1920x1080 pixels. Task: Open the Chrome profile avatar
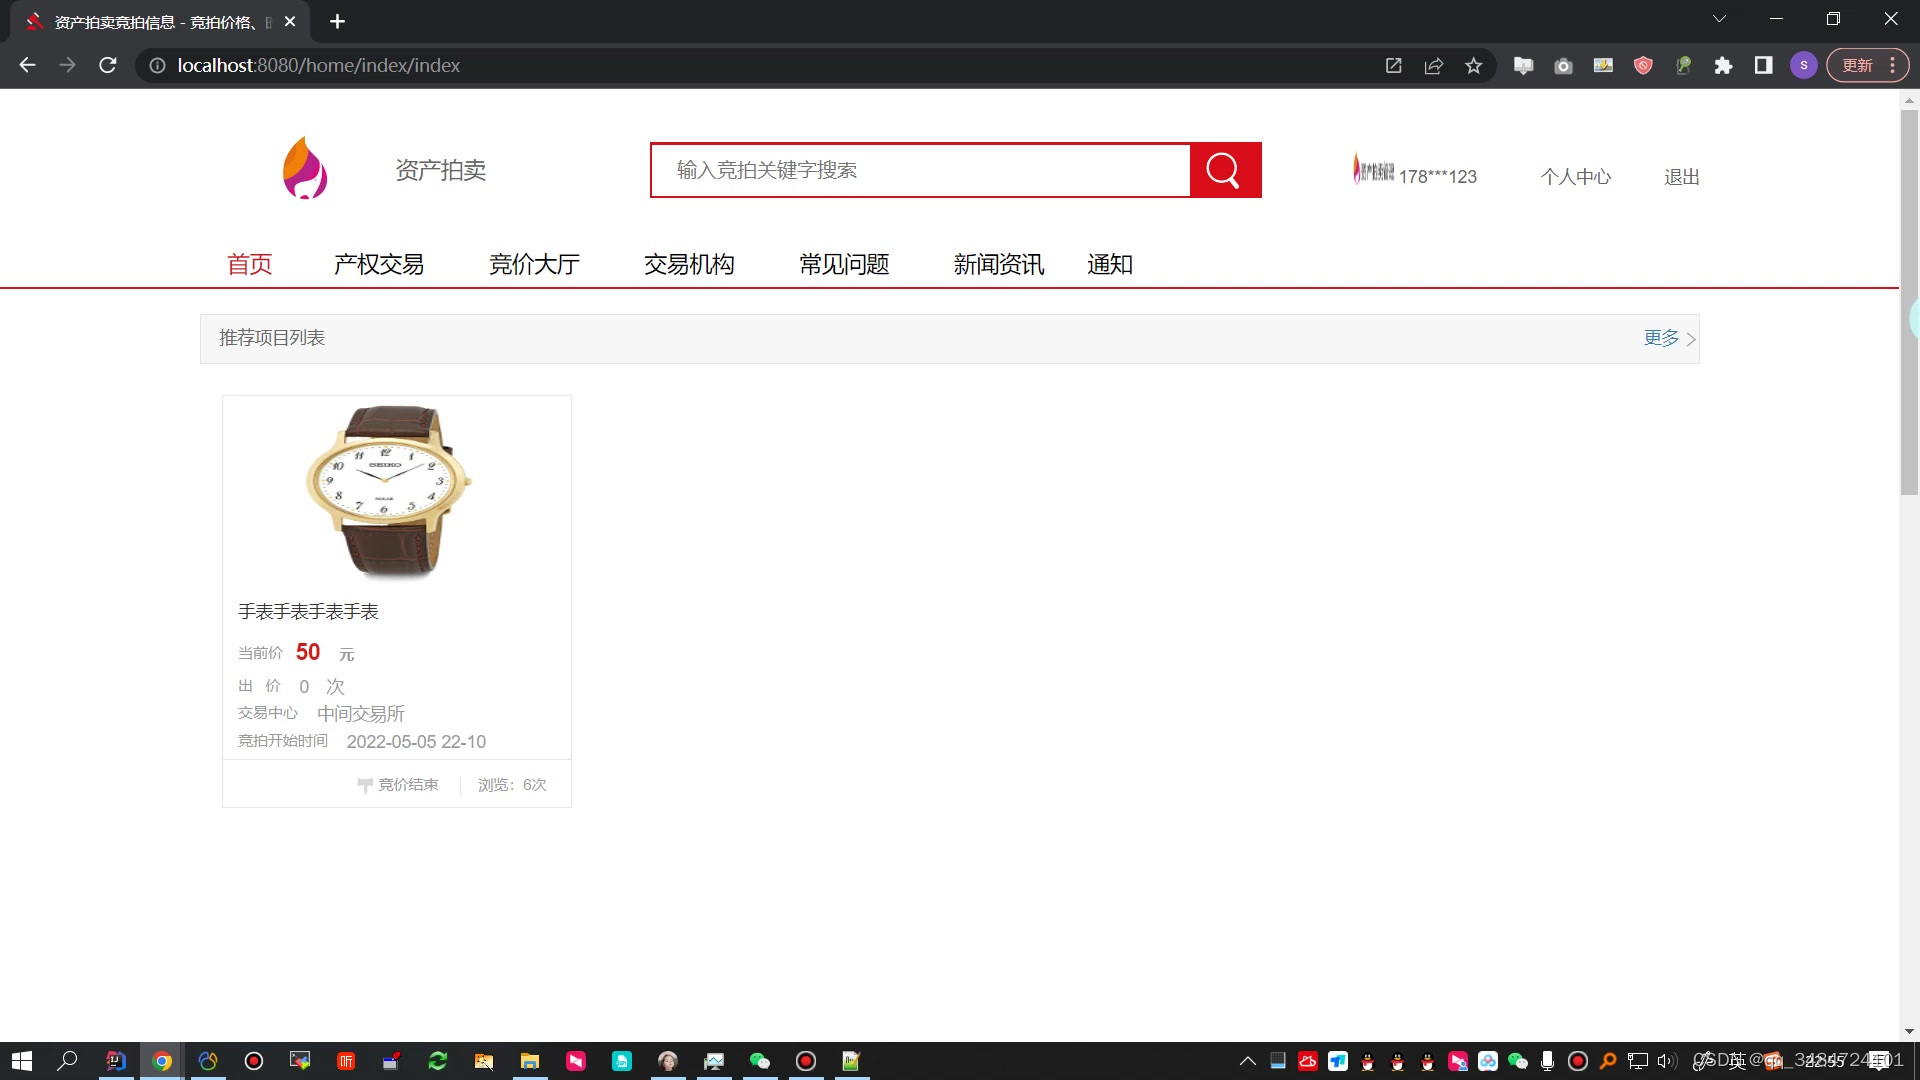(1803, 66)
